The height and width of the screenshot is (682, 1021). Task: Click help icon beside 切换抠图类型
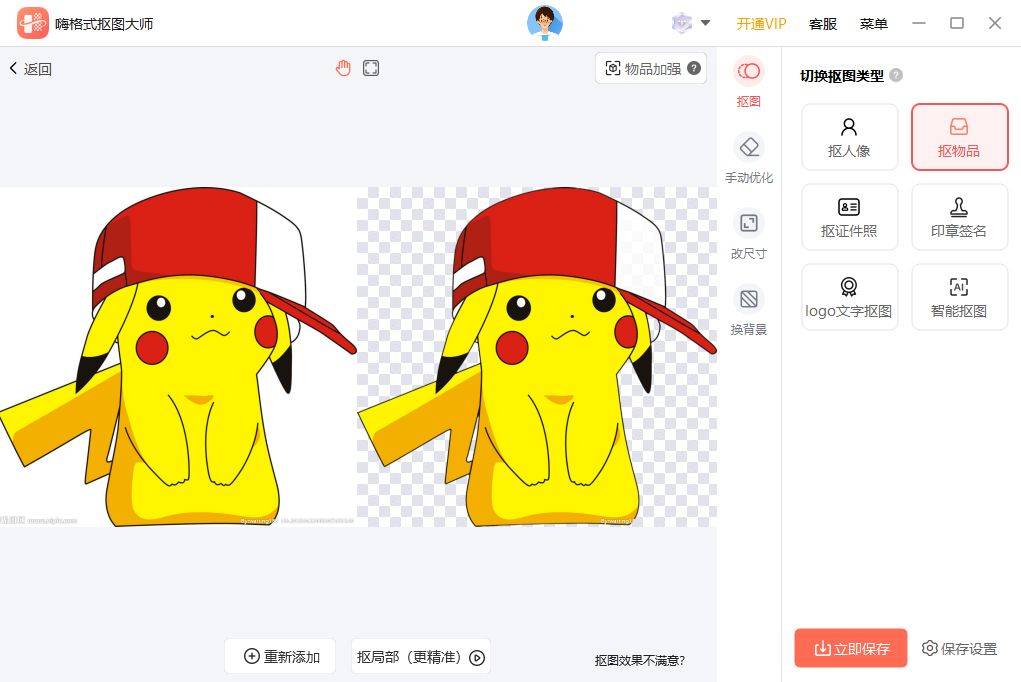click(x=896, y=75)
